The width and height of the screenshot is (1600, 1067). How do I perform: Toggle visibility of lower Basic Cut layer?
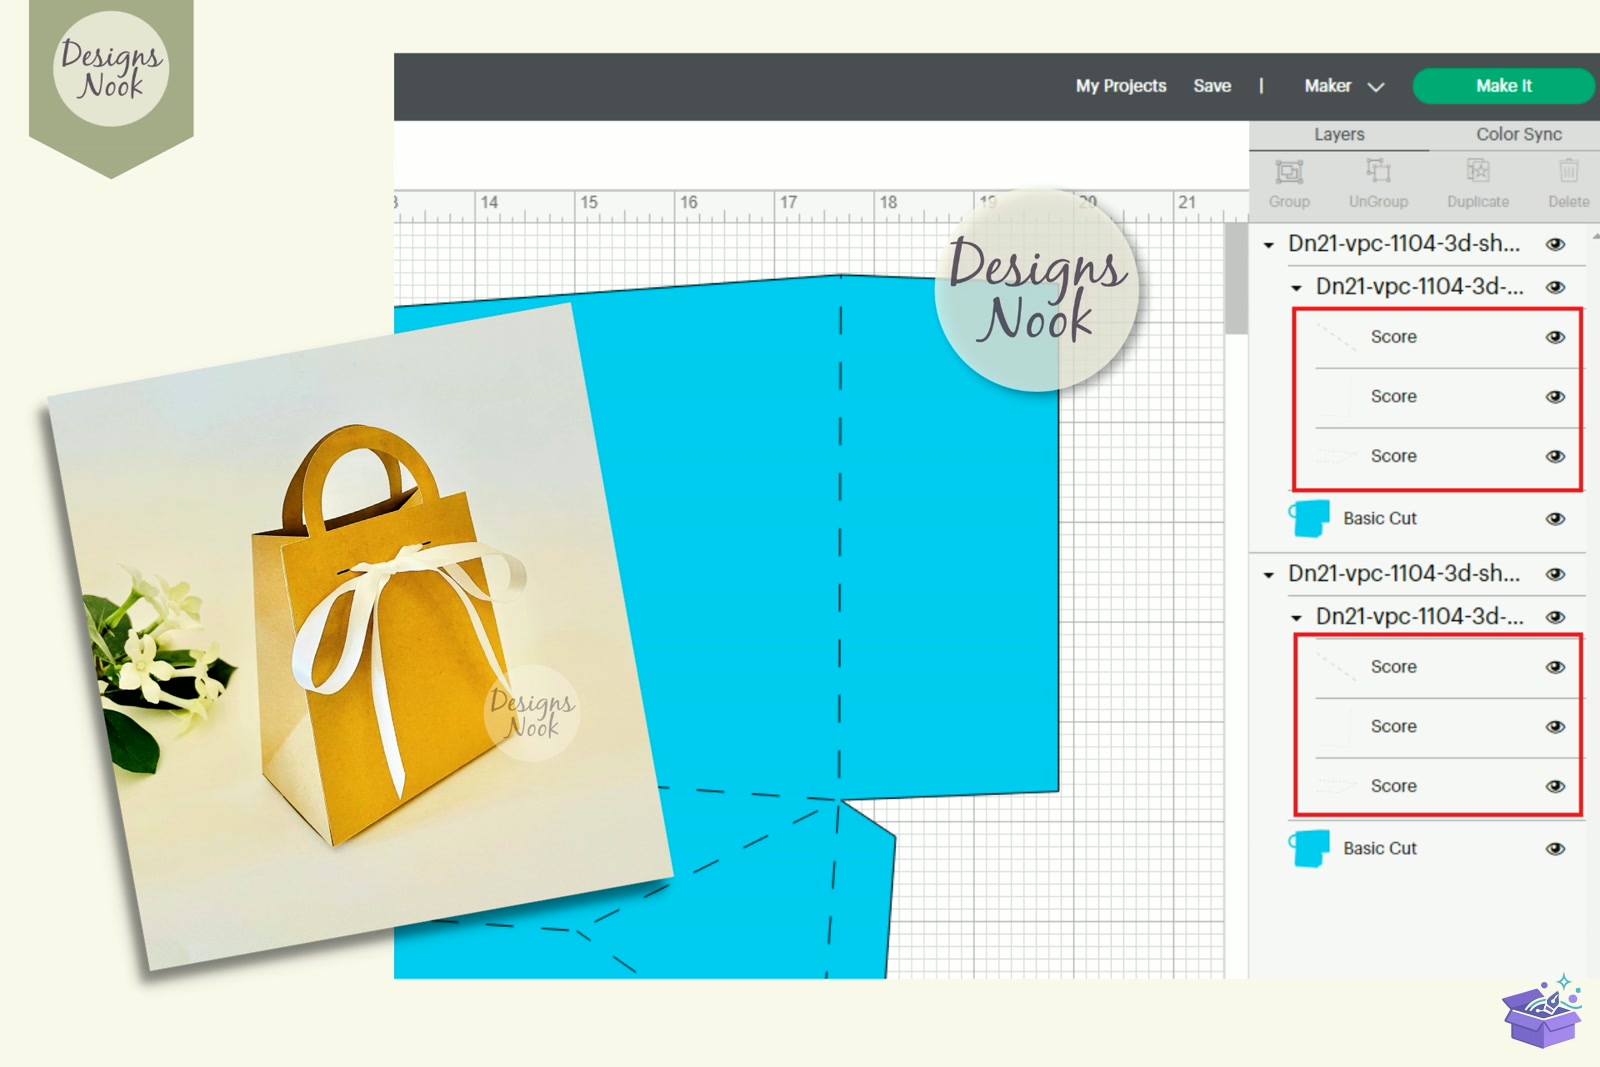[x=1555, y=848]
